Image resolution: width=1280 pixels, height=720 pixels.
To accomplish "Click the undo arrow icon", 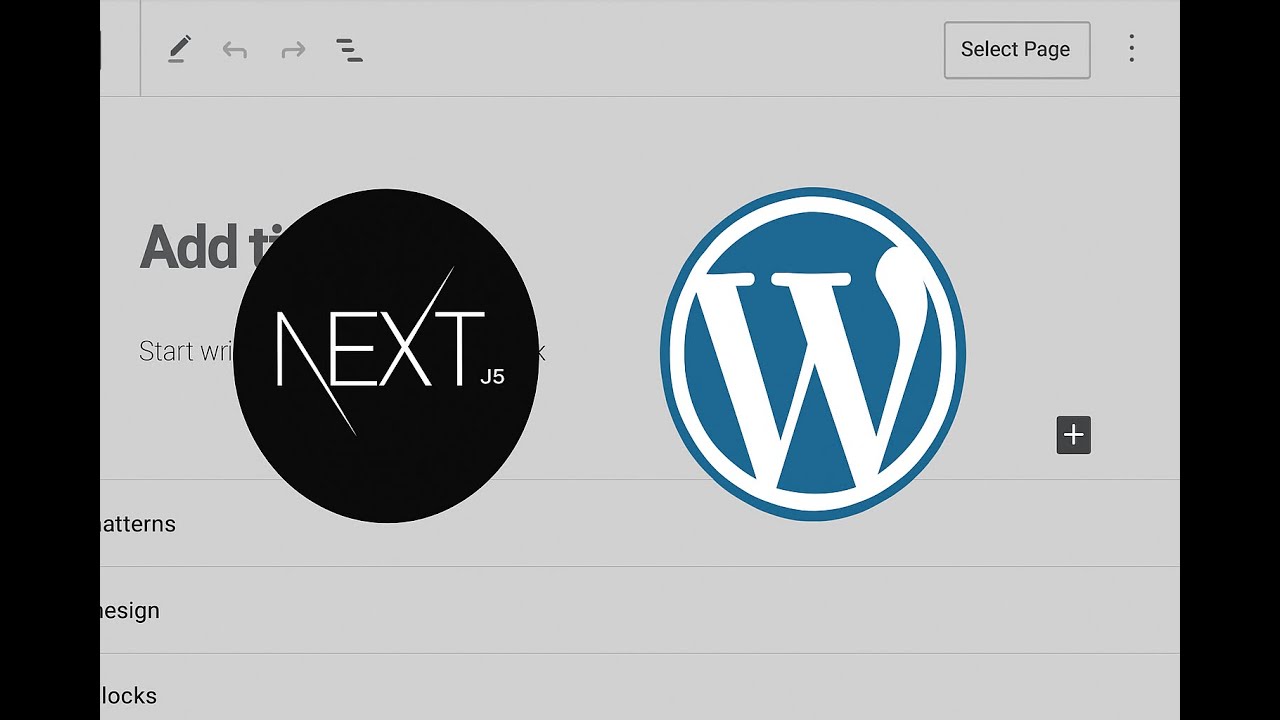I will (x=235, y=50).
